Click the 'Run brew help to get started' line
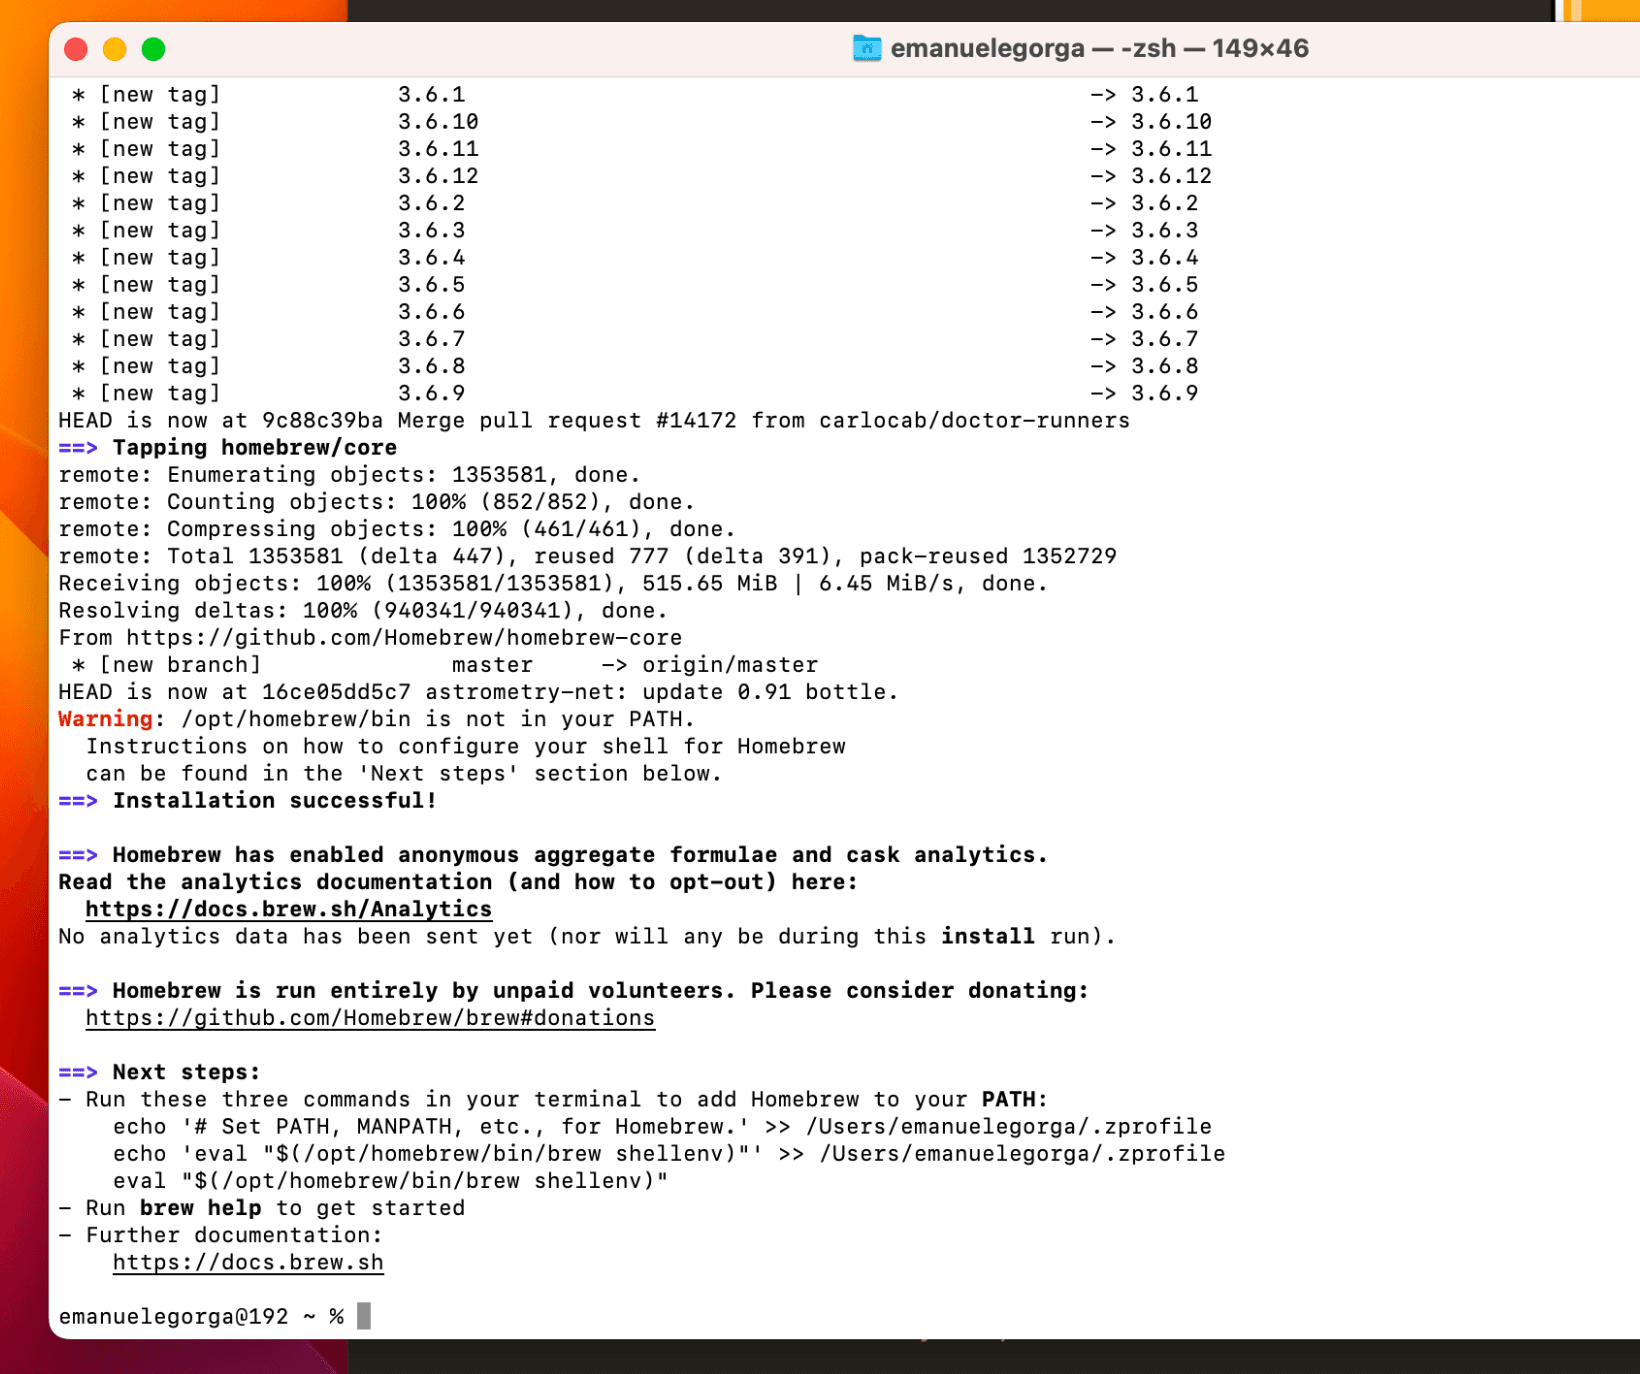The width and height of the screenshot is (1640, 1374). point(262,1208)
